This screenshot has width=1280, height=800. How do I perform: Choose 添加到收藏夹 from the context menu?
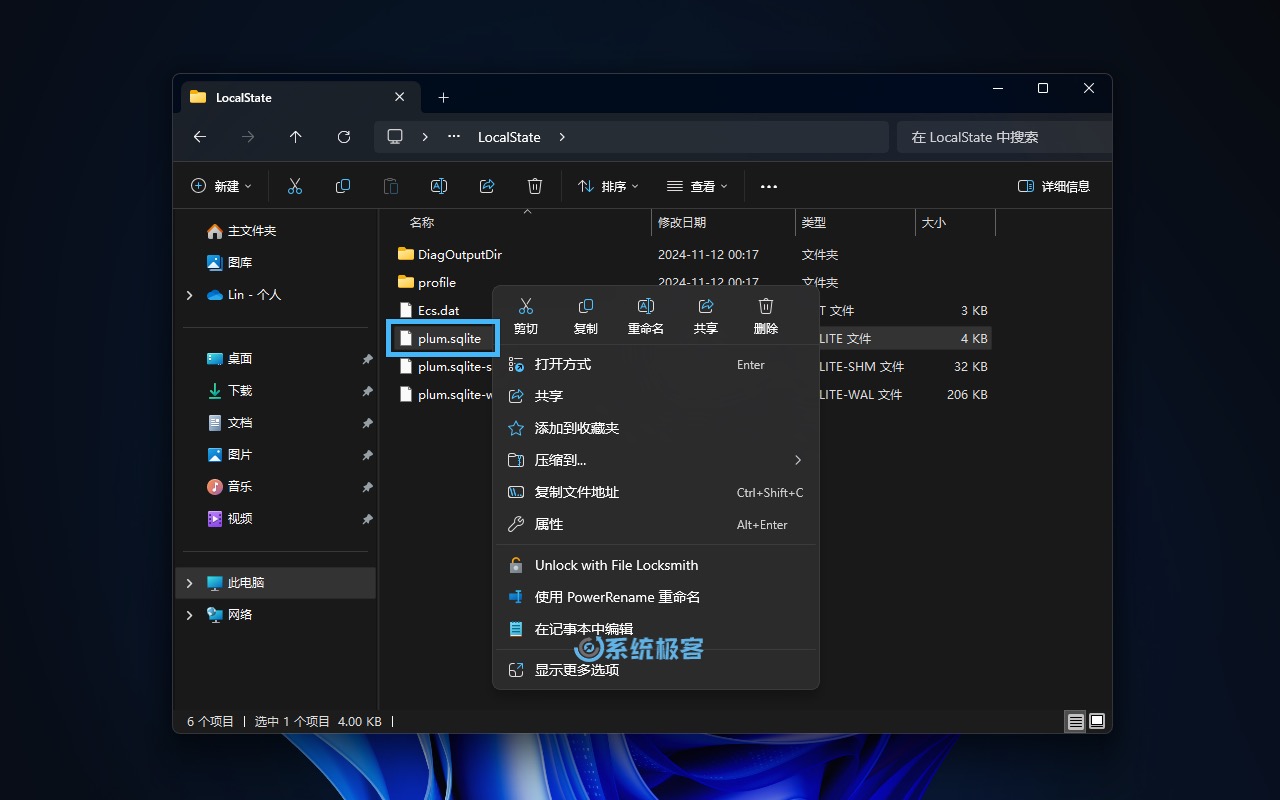point(656,428)
